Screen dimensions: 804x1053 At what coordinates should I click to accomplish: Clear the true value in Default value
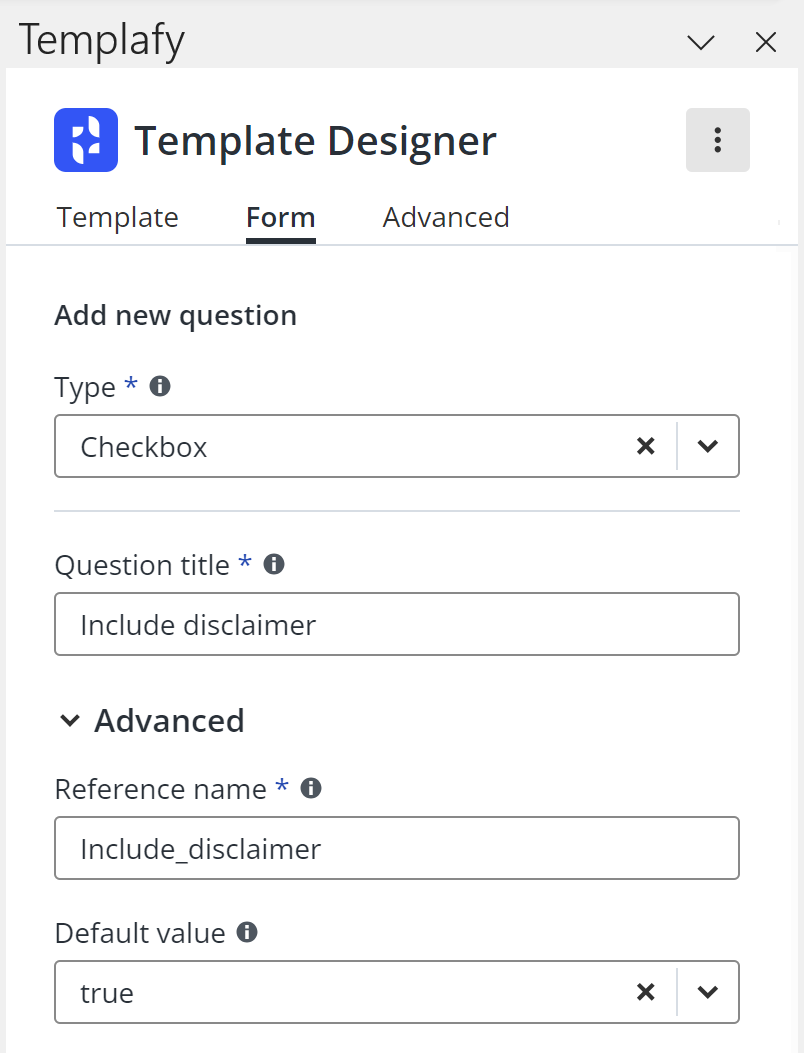pos(646,992)
